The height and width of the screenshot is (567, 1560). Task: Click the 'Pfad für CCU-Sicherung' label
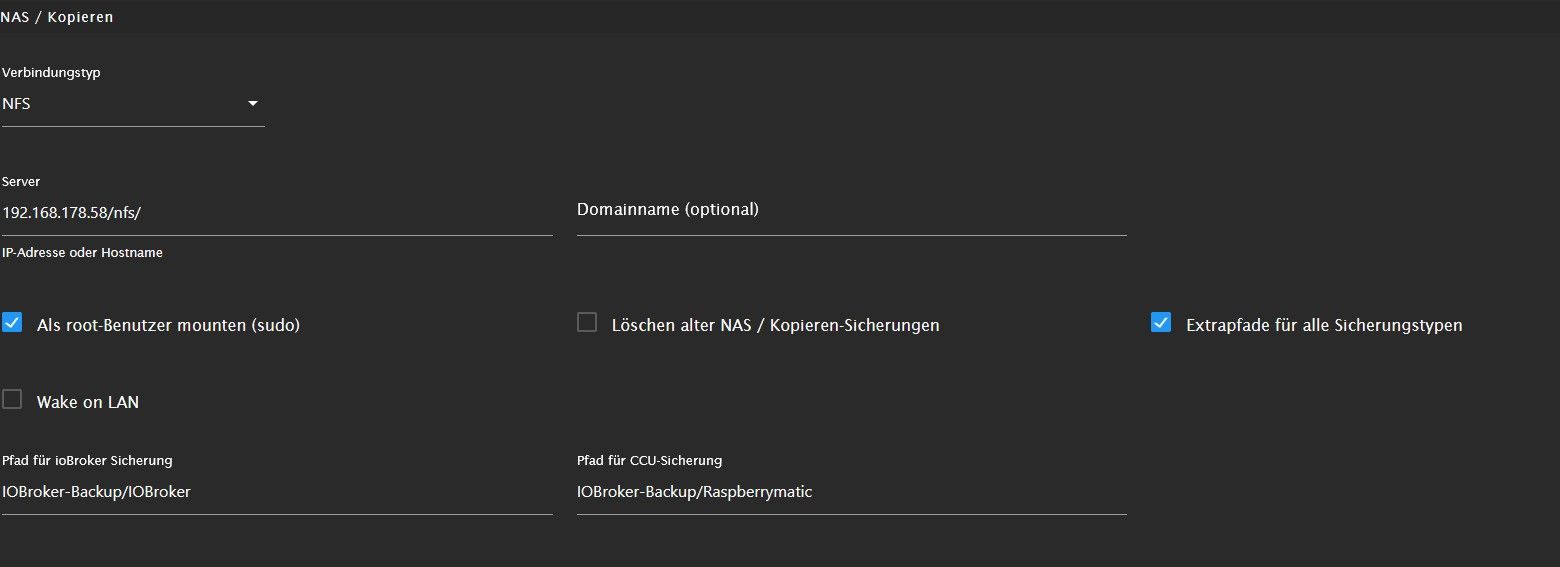click(x=649, y=460)
